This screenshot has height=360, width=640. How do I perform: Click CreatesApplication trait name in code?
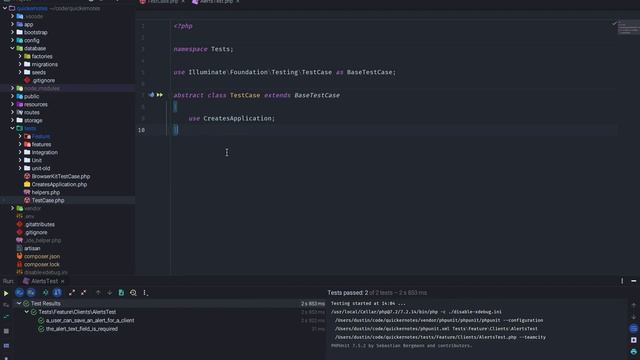click(x=237, y=118)
